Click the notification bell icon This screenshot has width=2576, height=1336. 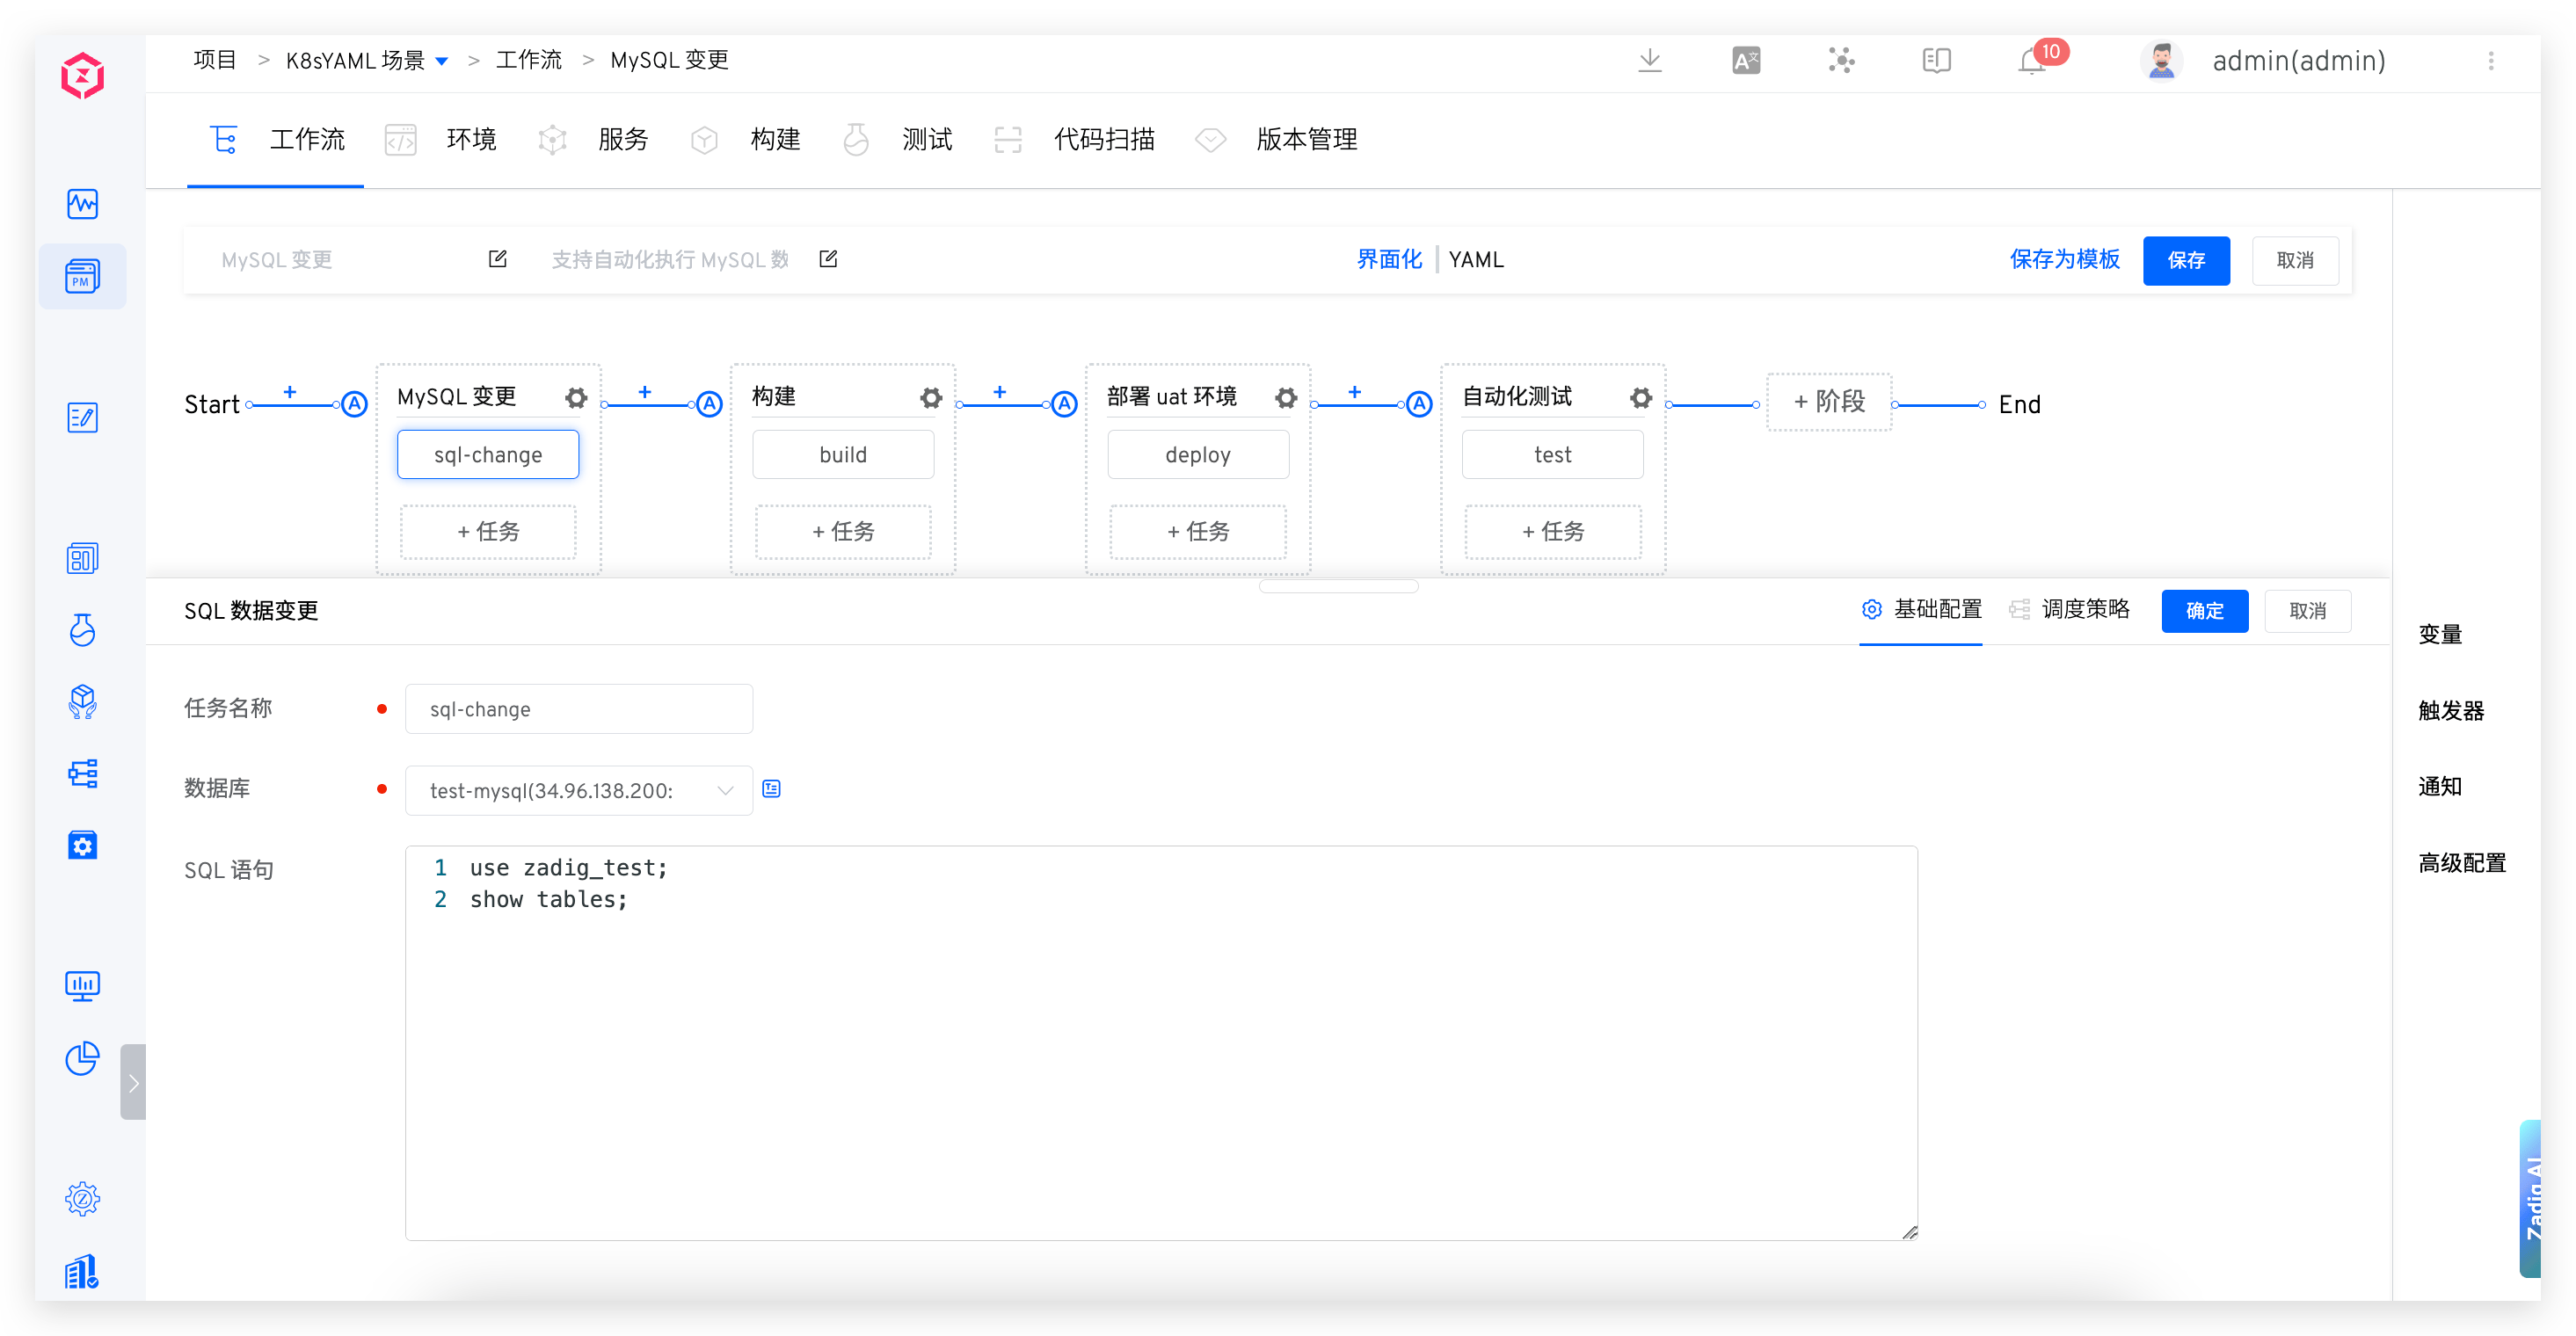click(x=2031, y=61)
